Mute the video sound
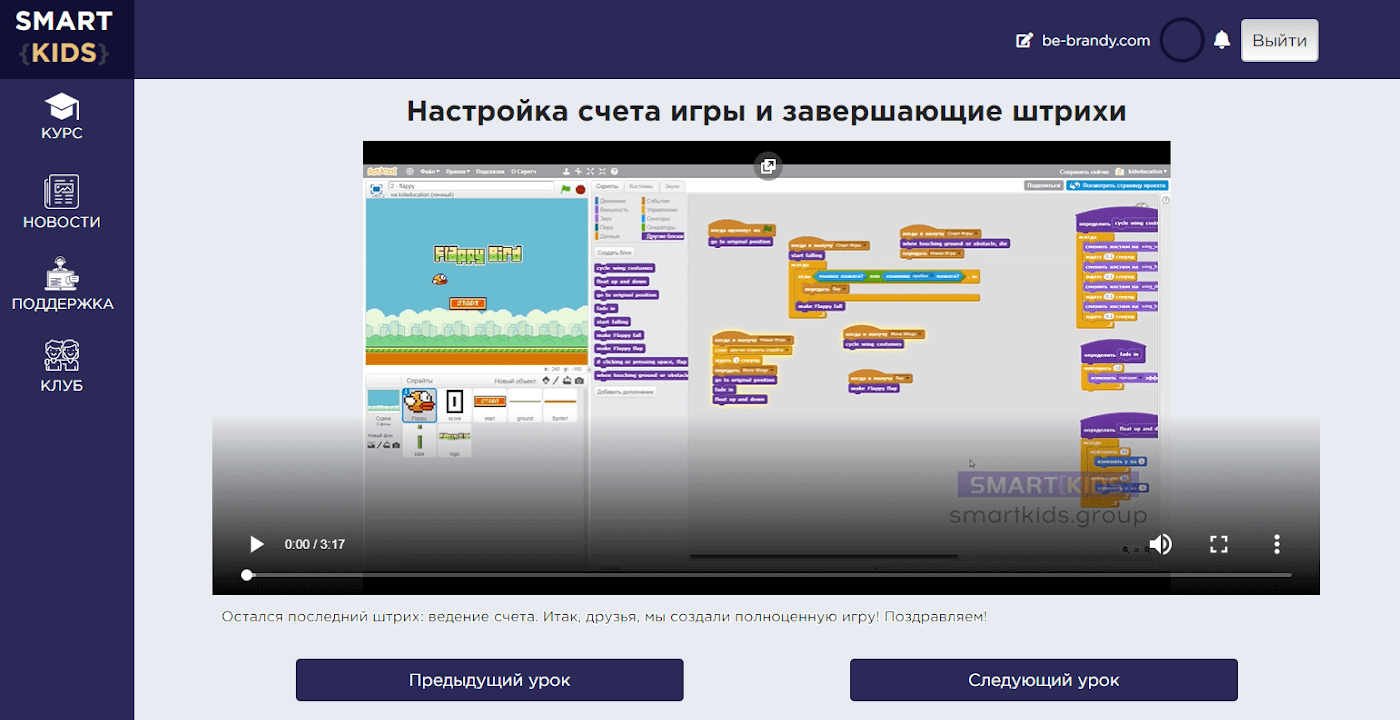 (1160, 544)
